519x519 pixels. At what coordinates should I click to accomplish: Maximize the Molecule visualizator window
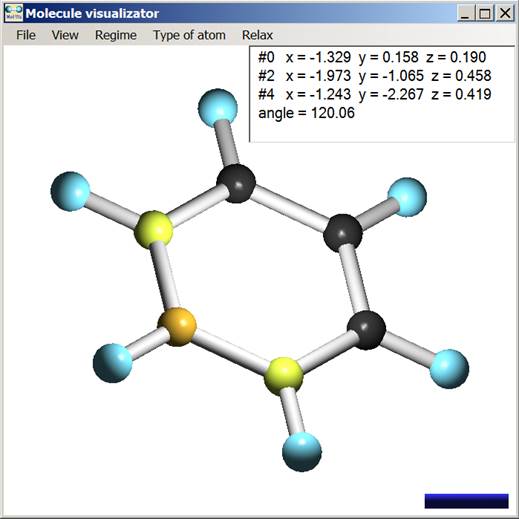pos(485,13)
